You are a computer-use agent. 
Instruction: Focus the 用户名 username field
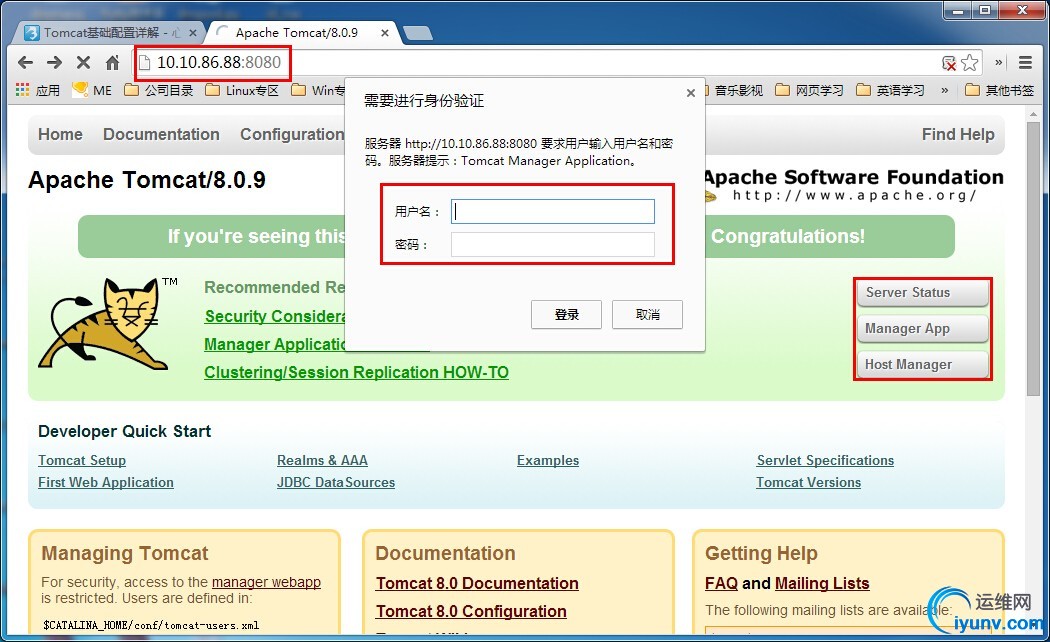click(552, 212)
